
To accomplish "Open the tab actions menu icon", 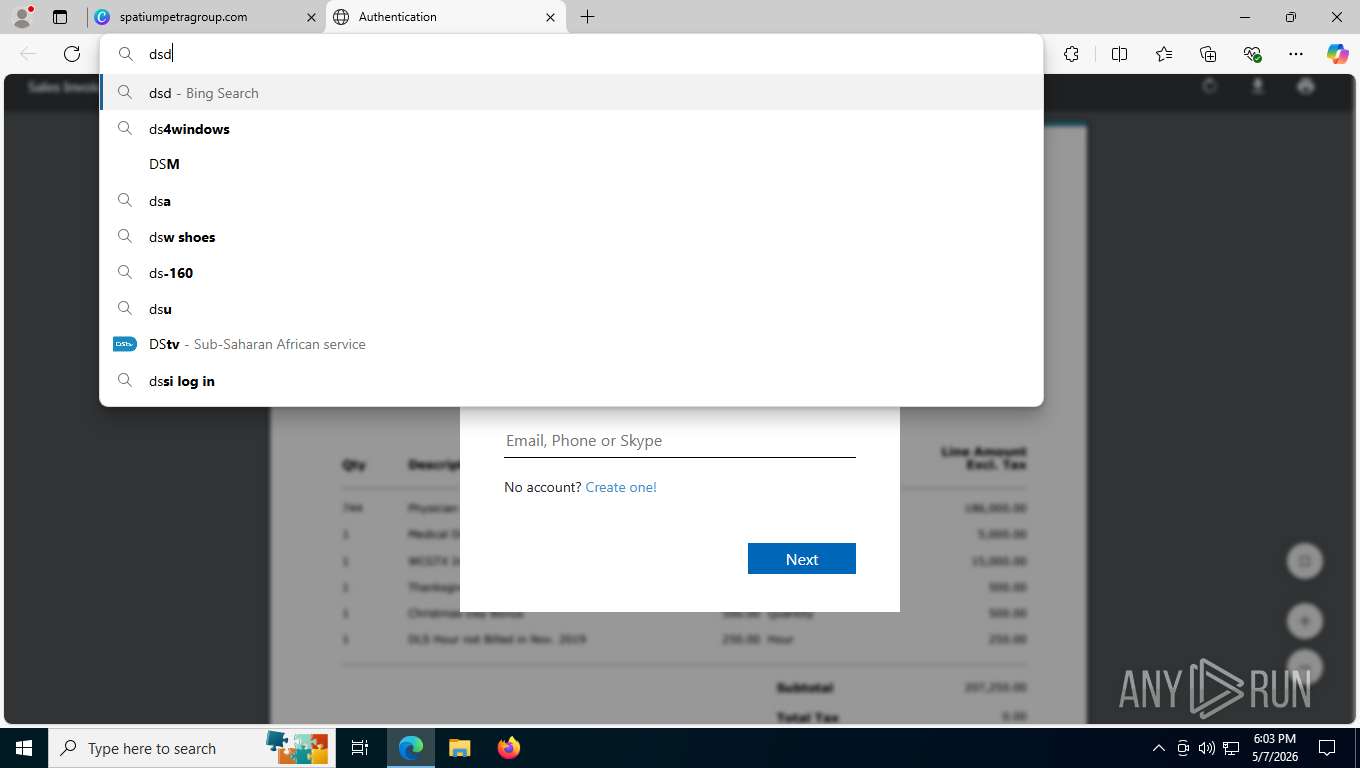I will (60, 17).
